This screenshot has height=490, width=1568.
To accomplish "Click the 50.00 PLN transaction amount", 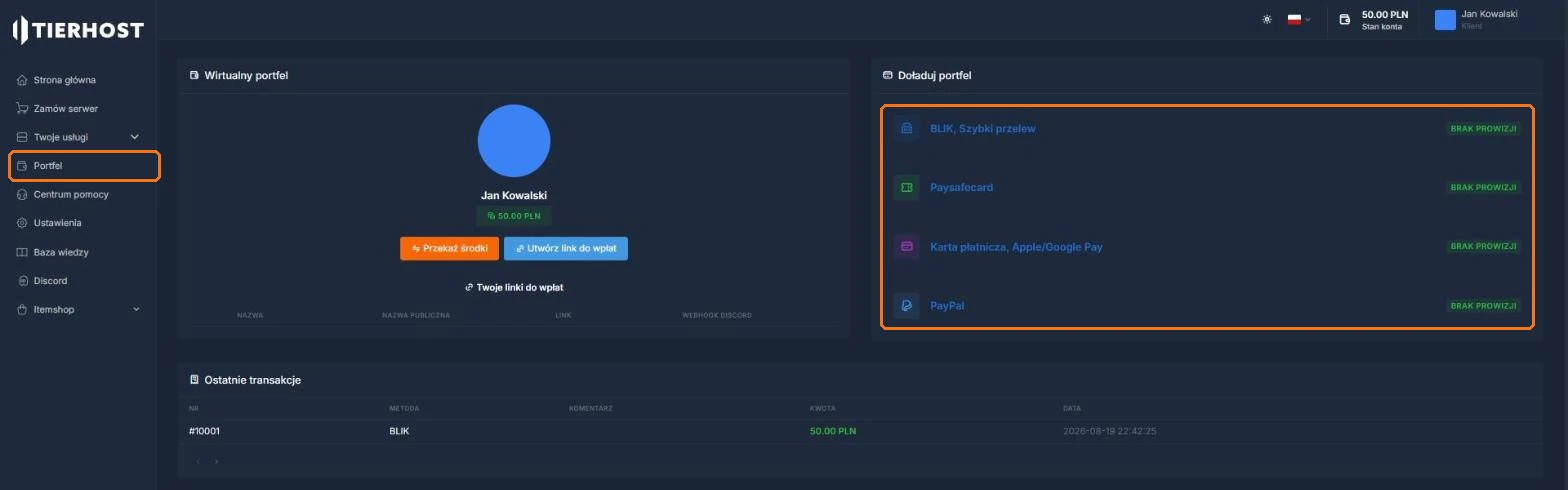I will pyautogui.click(x=833, y=431).
